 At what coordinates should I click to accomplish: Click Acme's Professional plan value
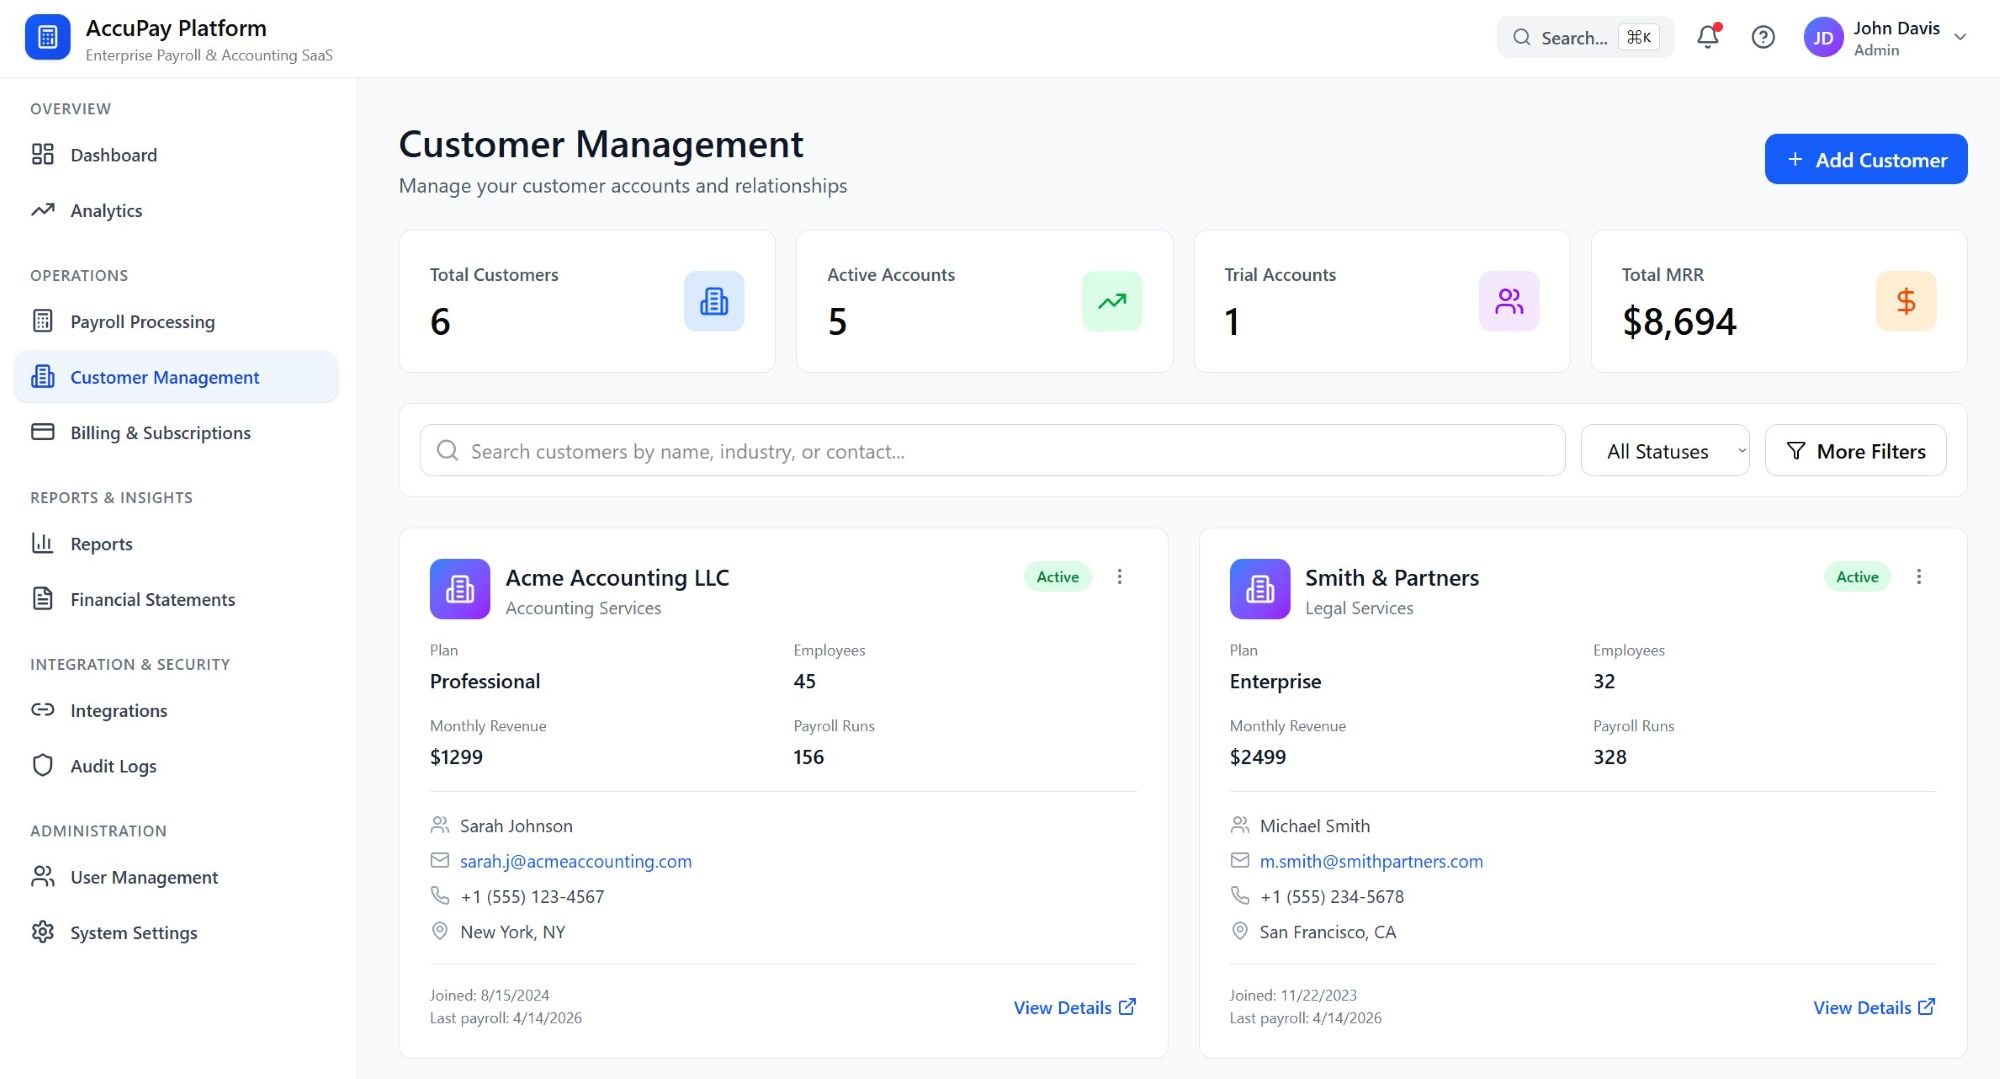point(485,681)
